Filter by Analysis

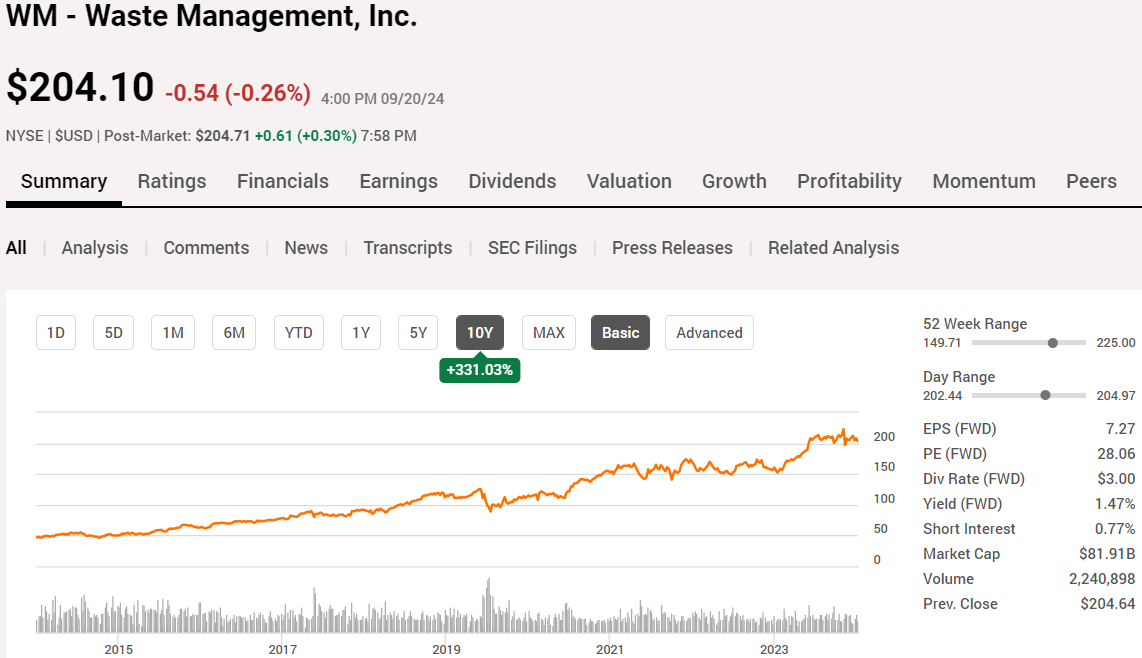tap(95, 248)
